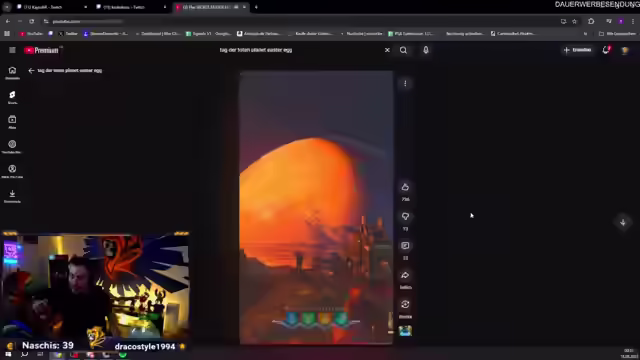Image resolution: width=640 pixels, height=360 pixels.
Task: Click the Create (Erstellen) button
Action: tap(578, 50)
